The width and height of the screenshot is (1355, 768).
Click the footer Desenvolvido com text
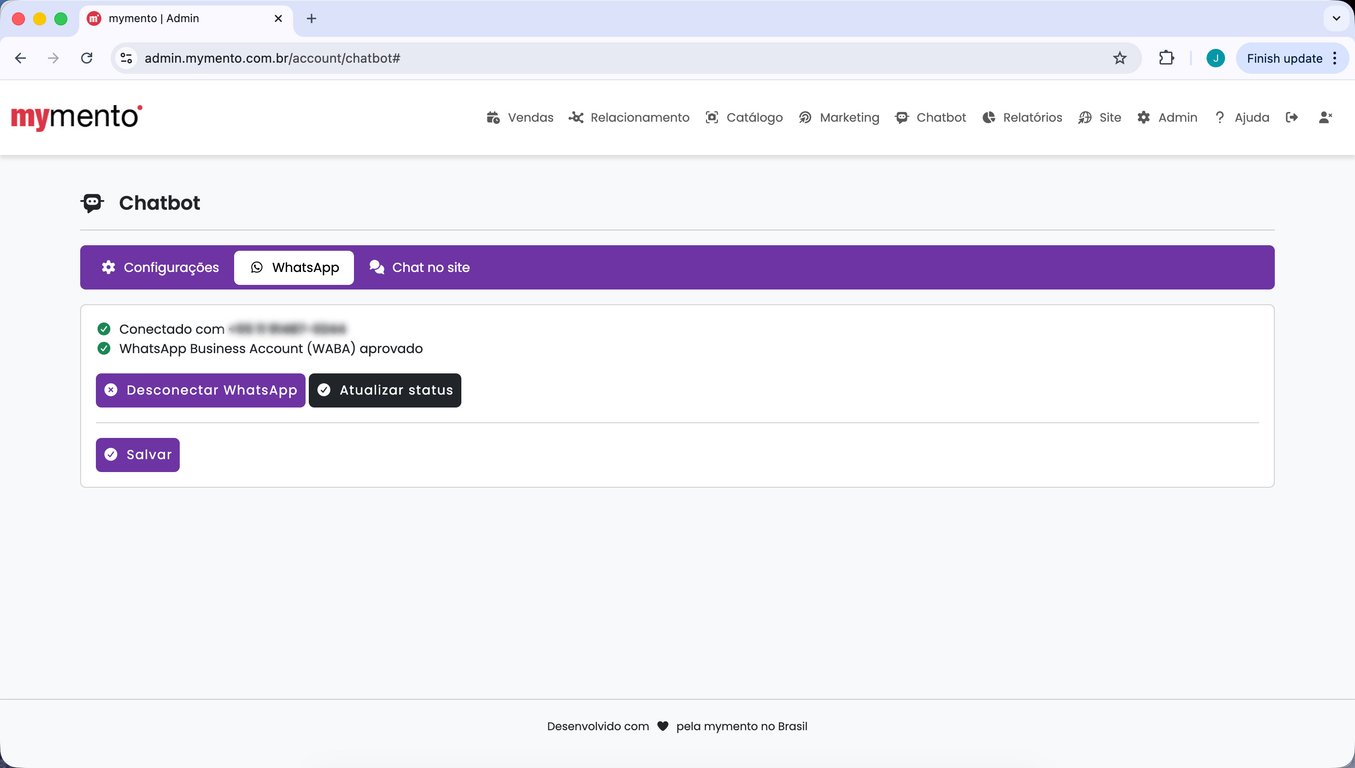pyautogui.click(x=598, y=727)
